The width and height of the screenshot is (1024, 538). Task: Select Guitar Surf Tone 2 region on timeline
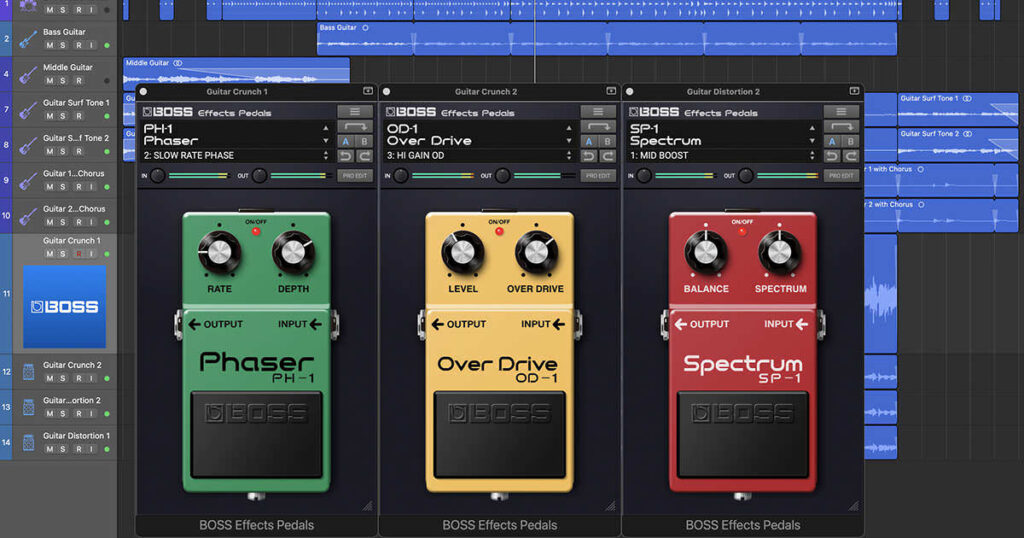pyautogui.click(x=958, y=144)
